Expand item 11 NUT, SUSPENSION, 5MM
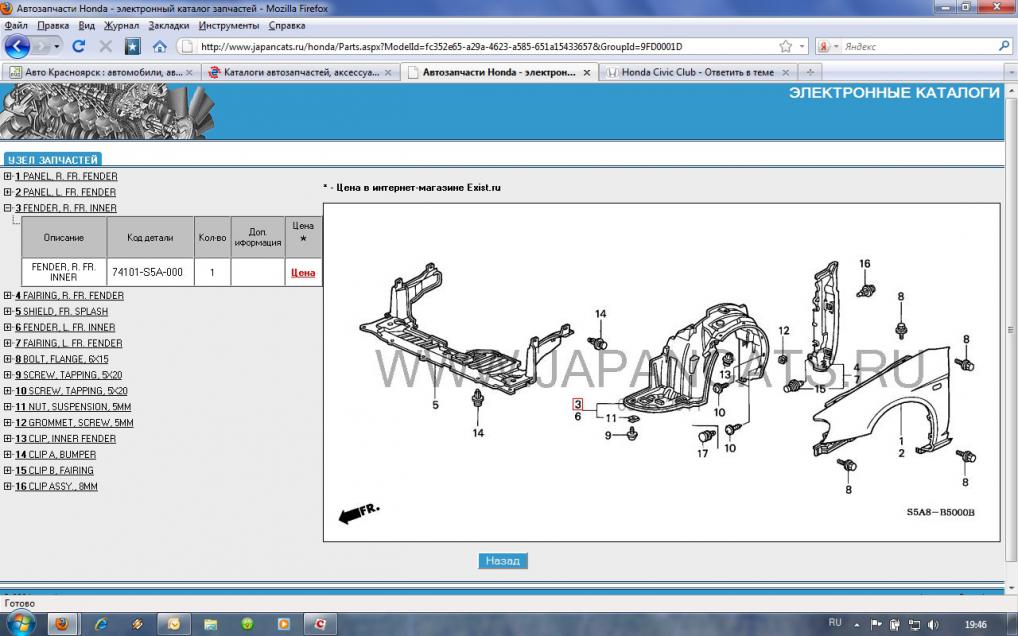 point(8,407)
